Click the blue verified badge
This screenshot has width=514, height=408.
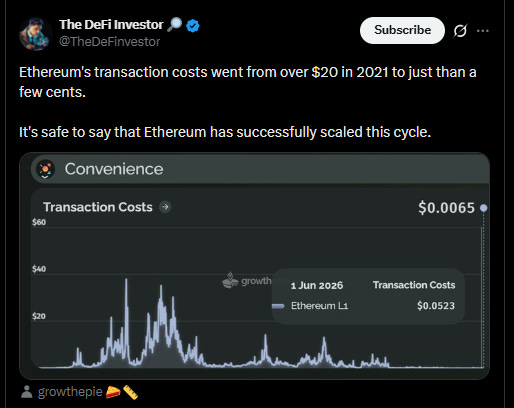click(x=193, y=26)
